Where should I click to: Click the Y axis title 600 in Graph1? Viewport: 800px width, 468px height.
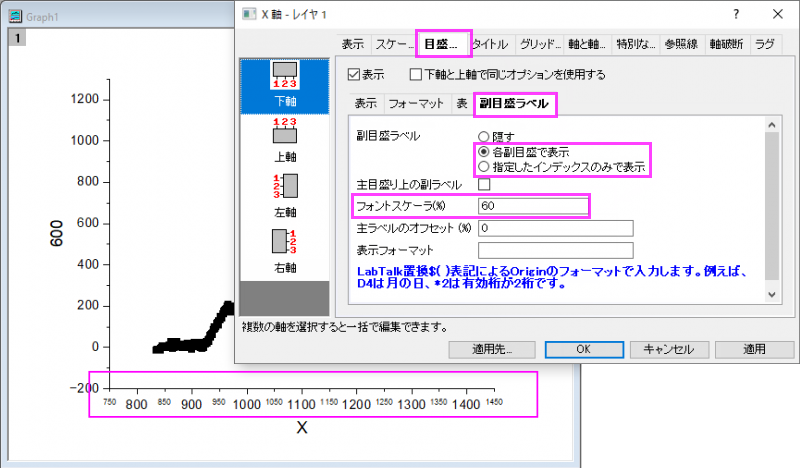57,234
